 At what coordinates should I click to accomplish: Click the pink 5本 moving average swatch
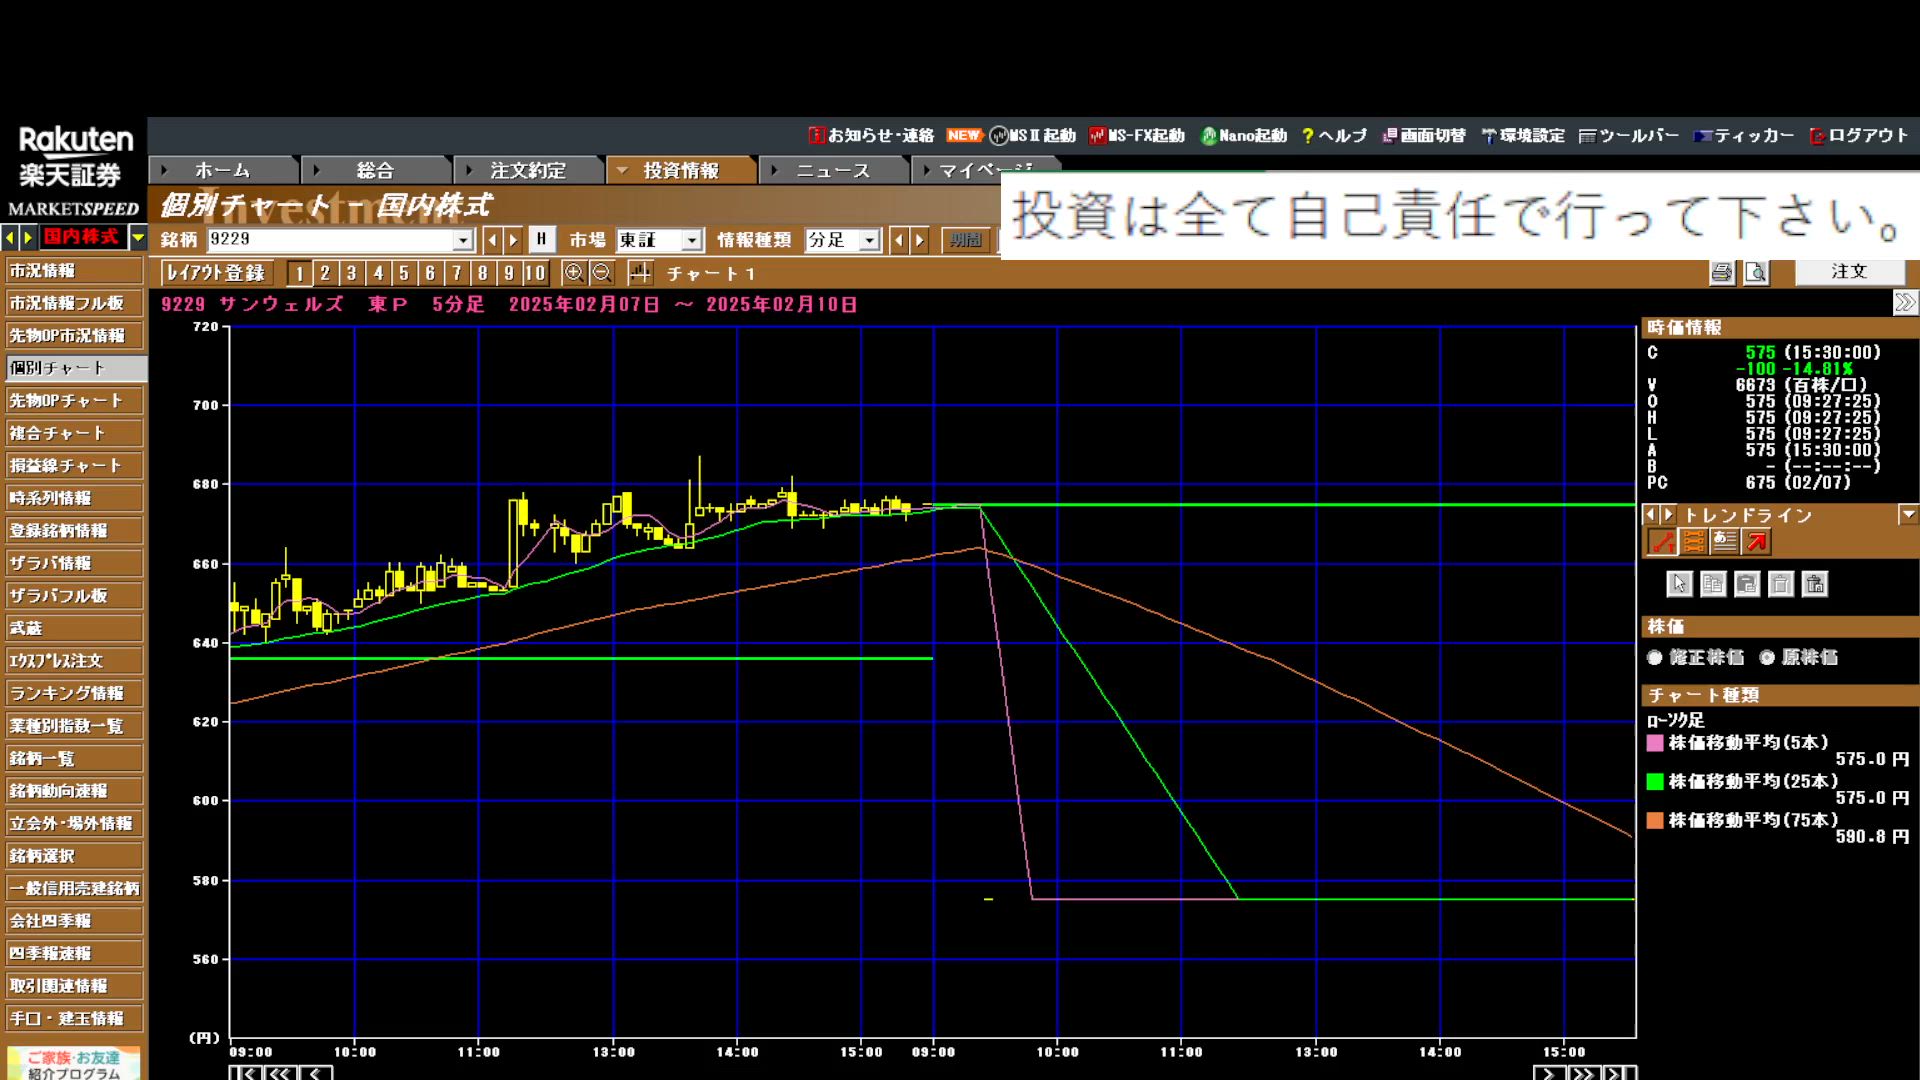(x=1655, y=743)
